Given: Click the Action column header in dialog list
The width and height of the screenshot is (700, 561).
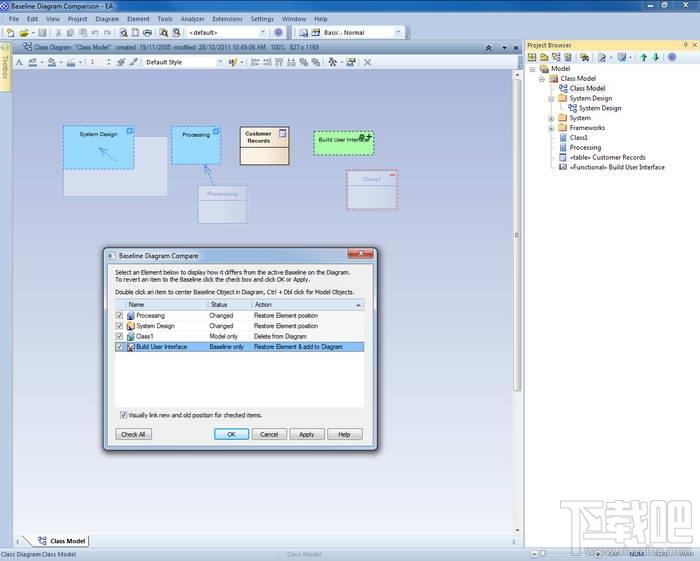Looking at the screenshot, I should (308, 304).
